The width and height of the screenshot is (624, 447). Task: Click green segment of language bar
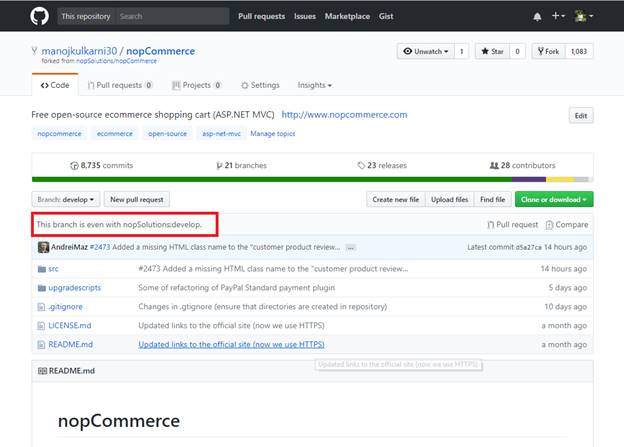point(272,180)
